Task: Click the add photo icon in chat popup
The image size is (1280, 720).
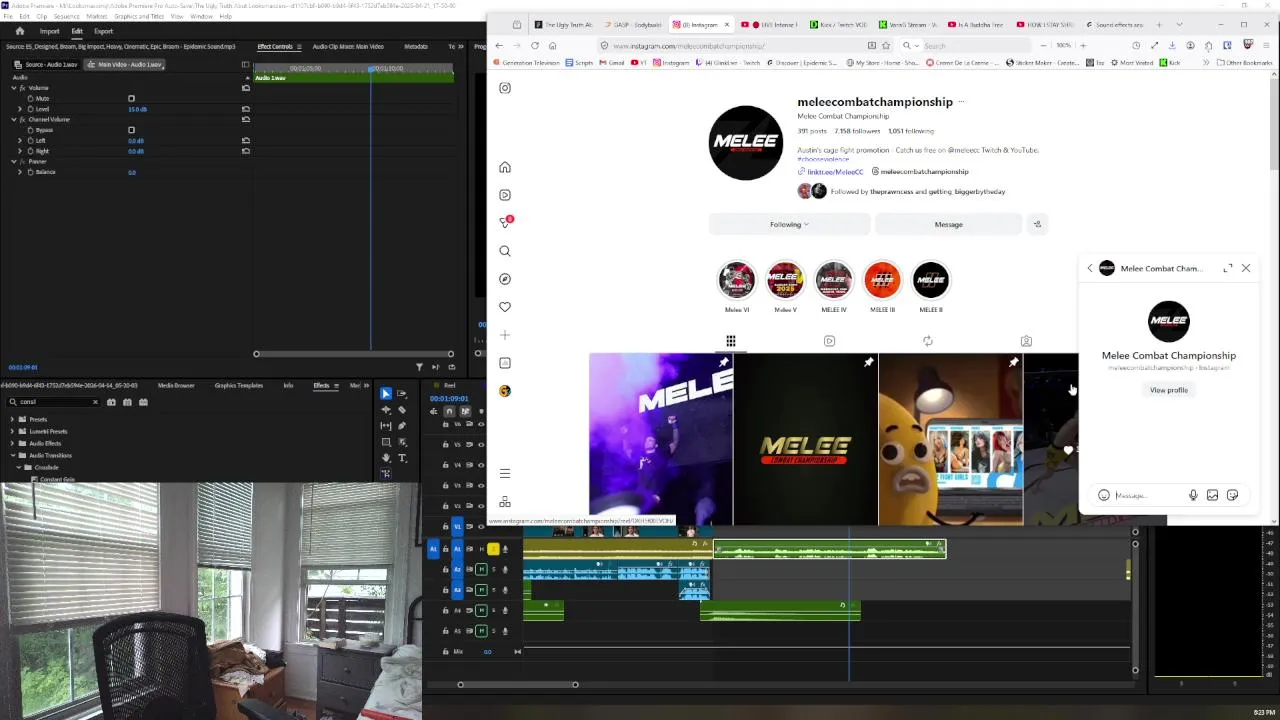Action: 1213,495
